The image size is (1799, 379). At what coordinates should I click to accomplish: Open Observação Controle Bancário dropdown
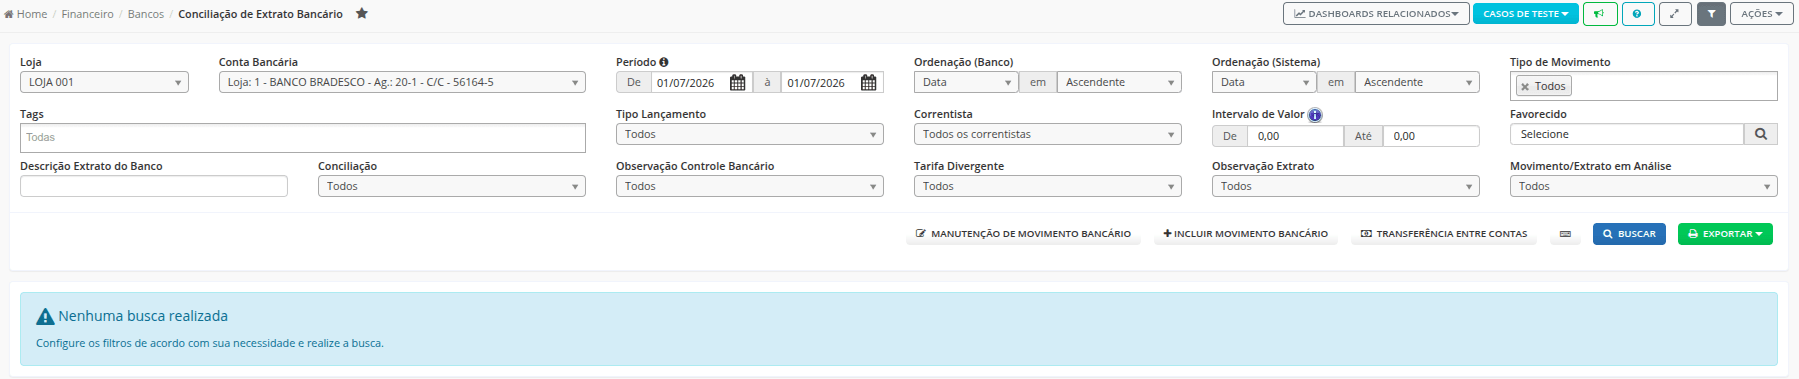pos(750,186)
